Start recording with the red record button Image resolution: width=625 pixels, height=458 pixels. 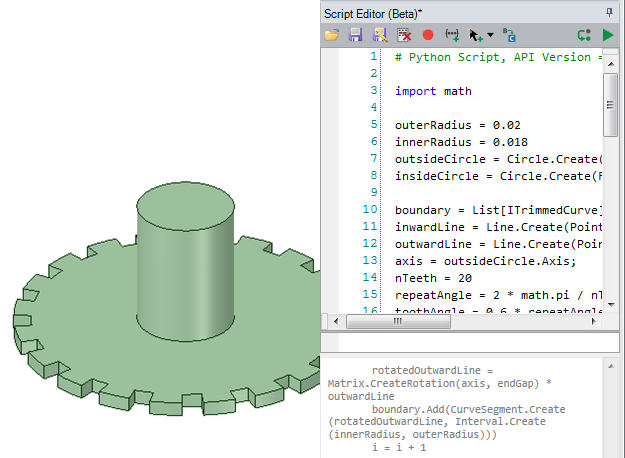(428, 35)
